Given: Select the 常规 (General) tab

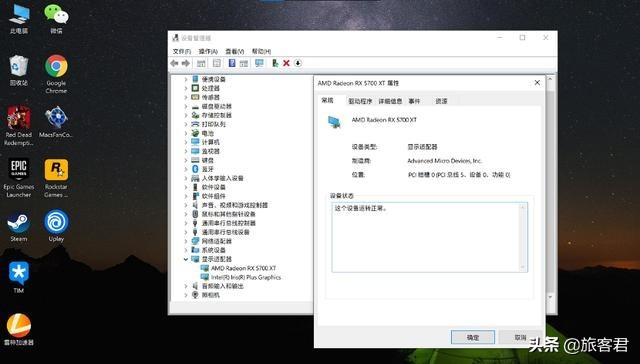Looking at the screenshot, I should pos(327,100).
